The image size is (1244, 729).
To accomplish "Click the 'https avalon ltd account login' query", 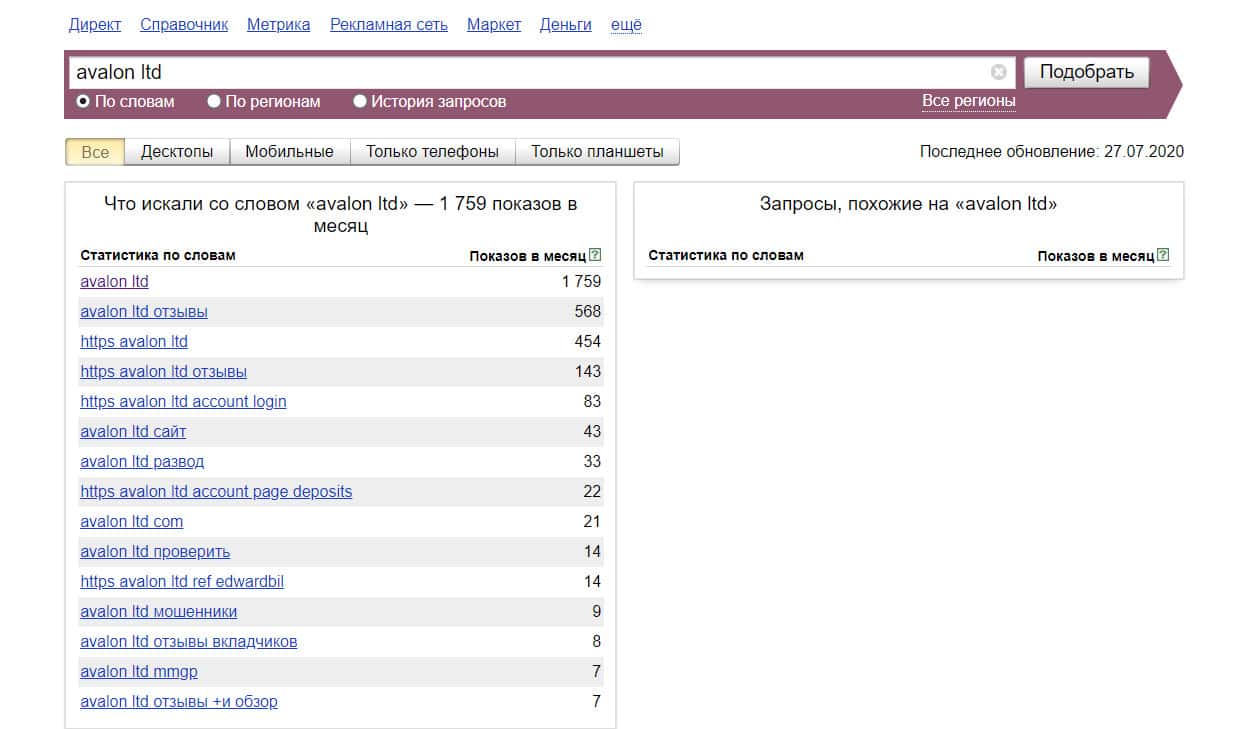I will [183, 401].
